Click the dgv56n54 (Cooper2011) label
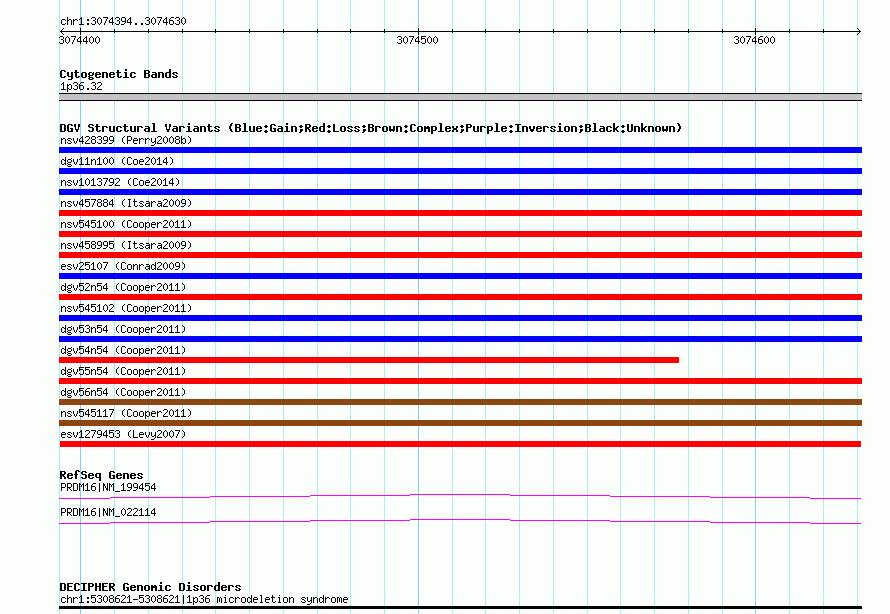Viewport: 890px width, 614px height. [123, 392]
